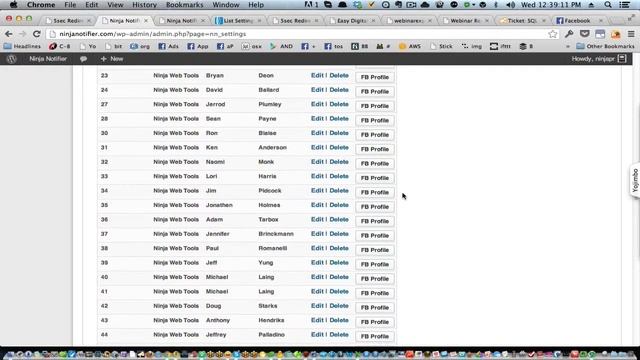Click Edit for Doug Starks
640x360 pixels.
[317, 306]
